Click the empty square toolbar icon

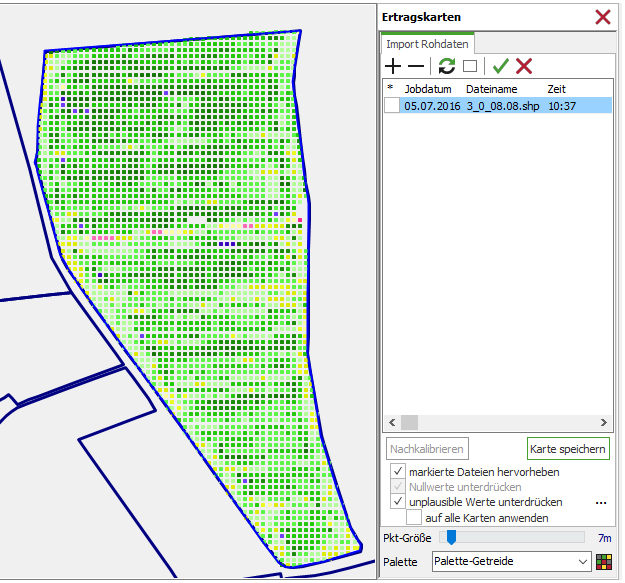470,66
